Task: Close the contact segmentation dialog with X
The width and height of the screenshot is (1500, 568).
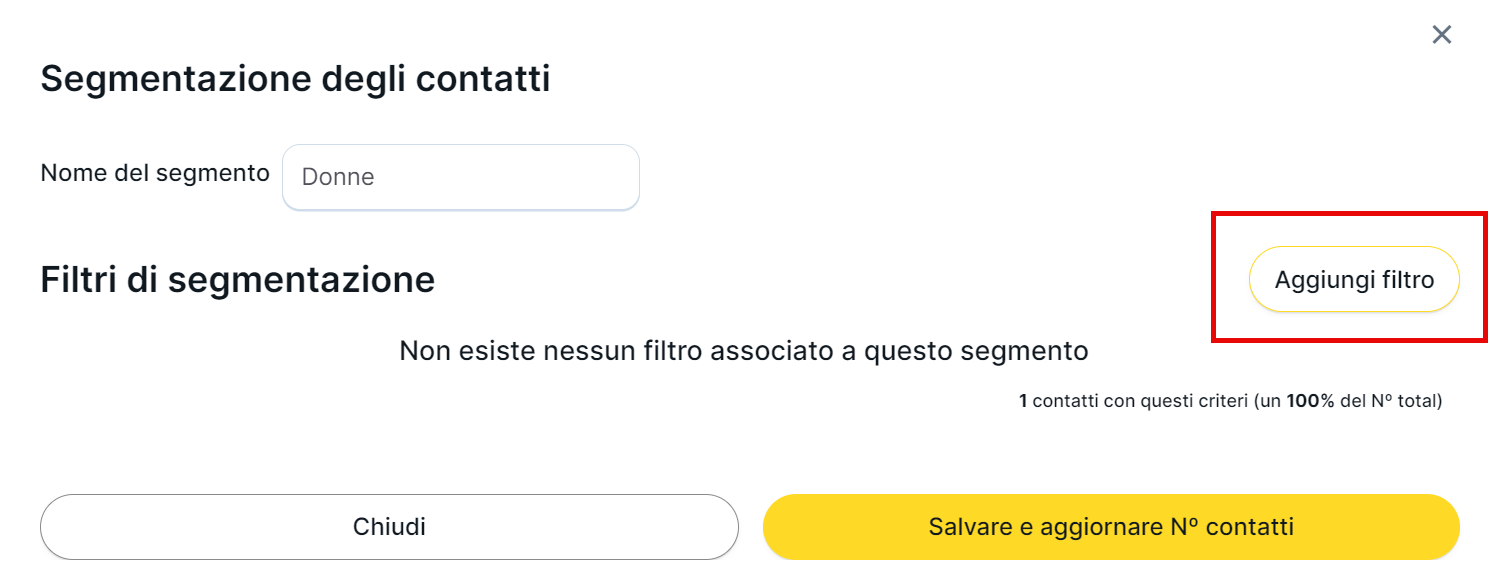Action: point(1441,35)
